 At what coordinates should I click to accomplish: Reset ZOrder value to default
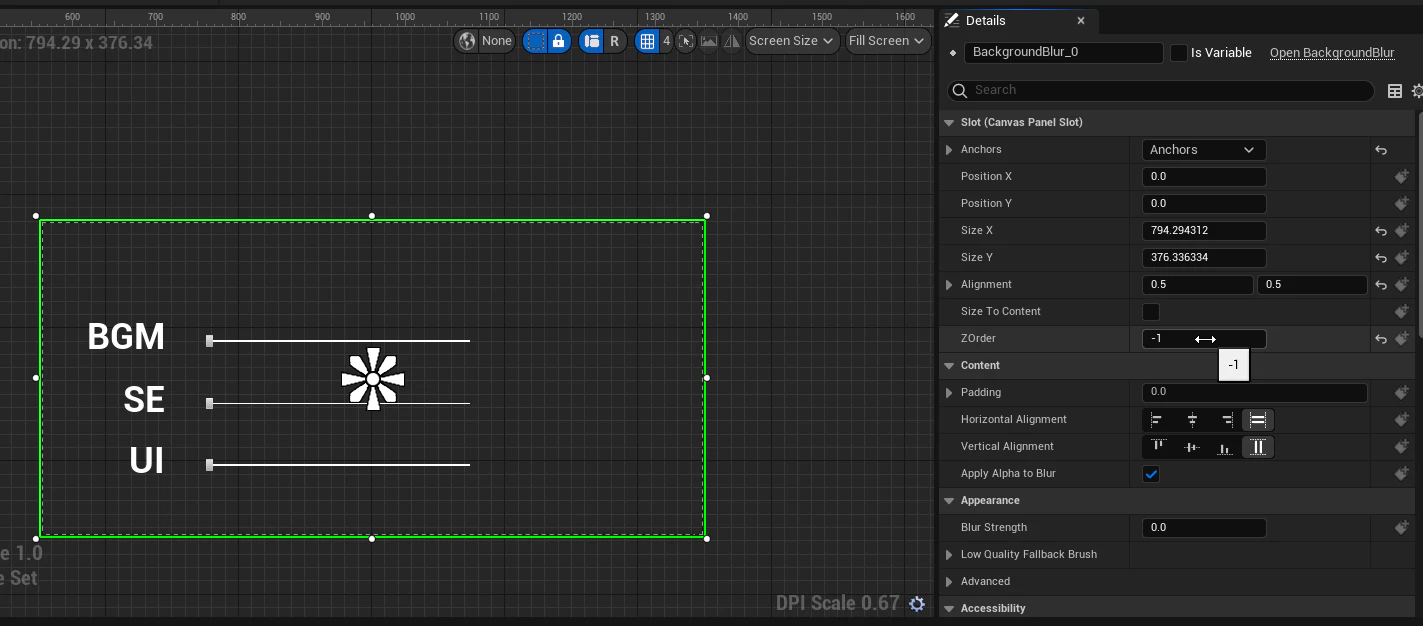[1381, 339]
